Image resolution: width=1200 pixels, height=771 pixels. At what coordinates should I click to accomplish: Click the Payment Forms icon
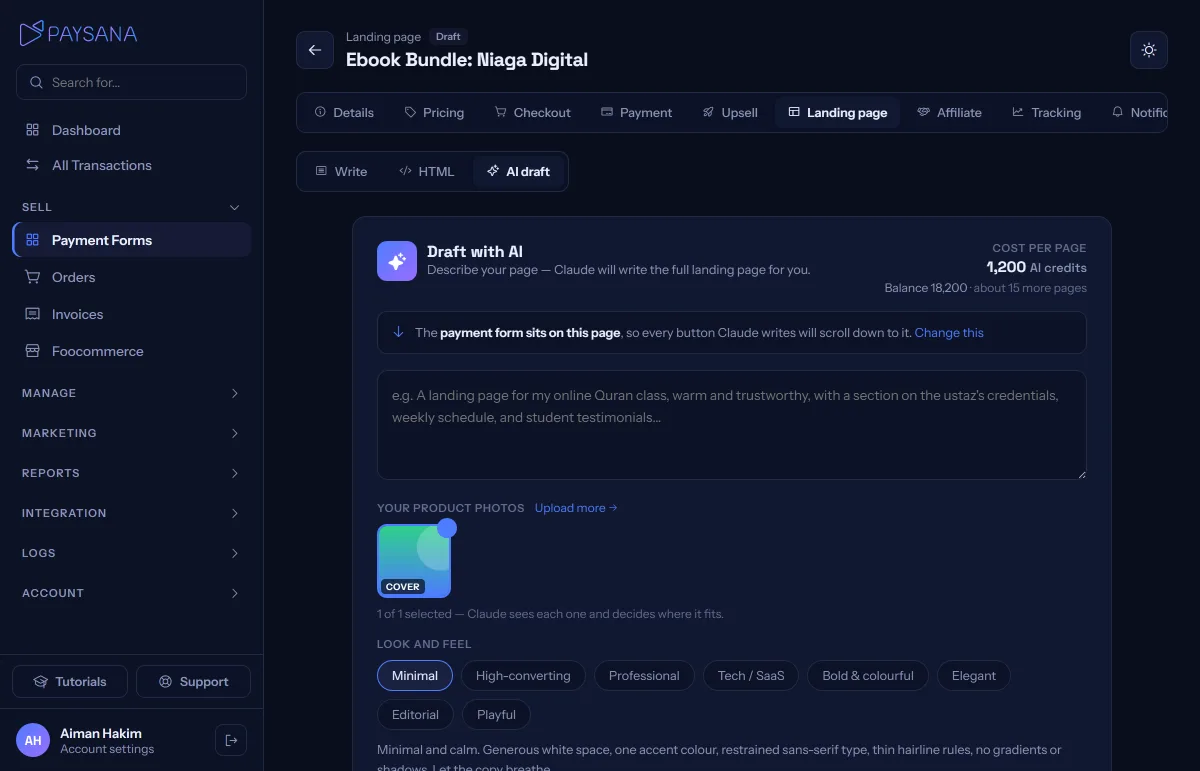[x=33, y=240]
